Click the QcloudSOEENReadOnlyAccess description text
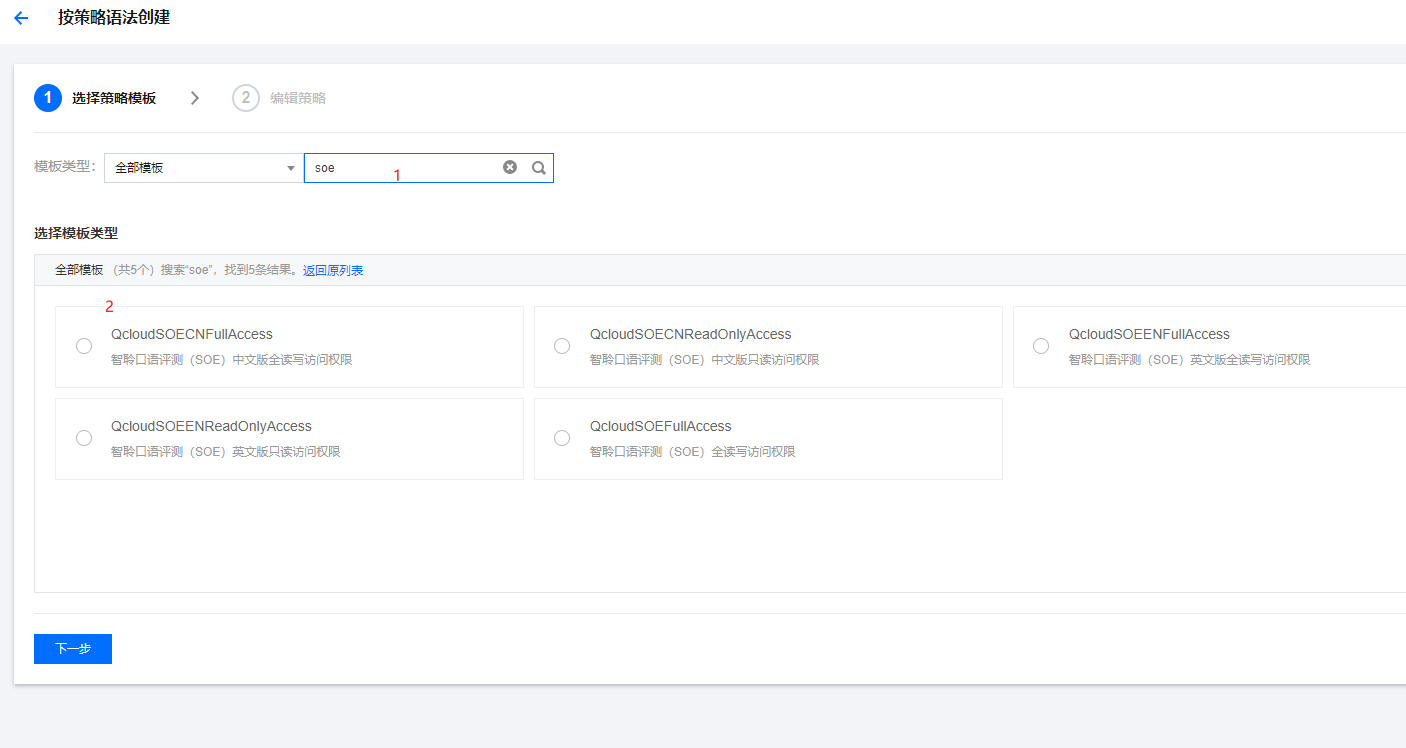The height and width of the screenshot is (748, 1406). coord(225,452)
